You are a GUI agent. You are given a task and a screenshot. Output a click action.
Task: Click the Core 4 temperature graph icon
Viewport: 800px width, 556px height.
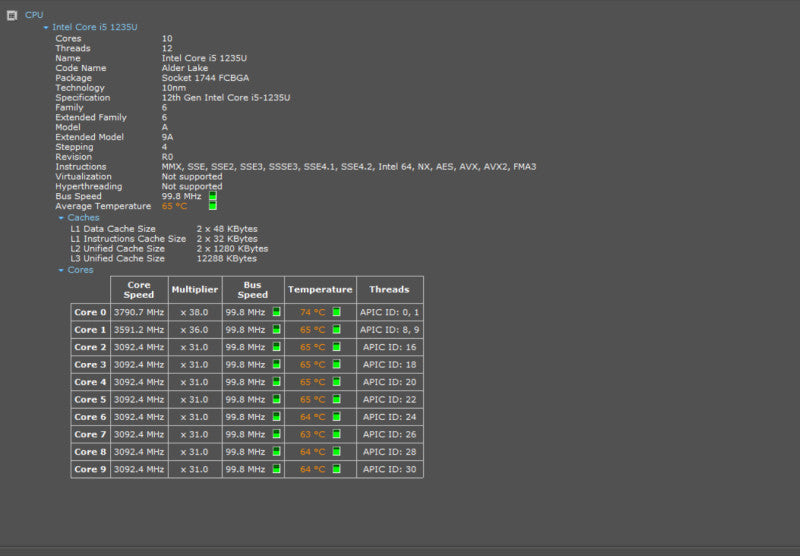[337, 382]
